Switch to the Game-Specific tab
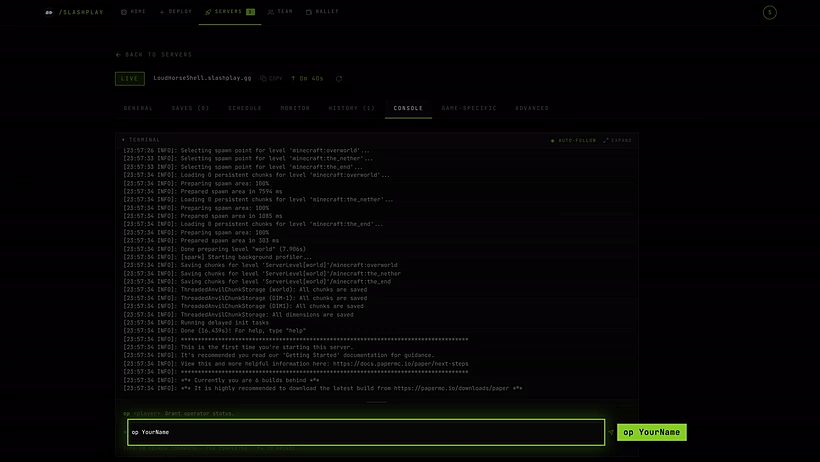Viewport: 820px width, 462px height. pos(469,108)
